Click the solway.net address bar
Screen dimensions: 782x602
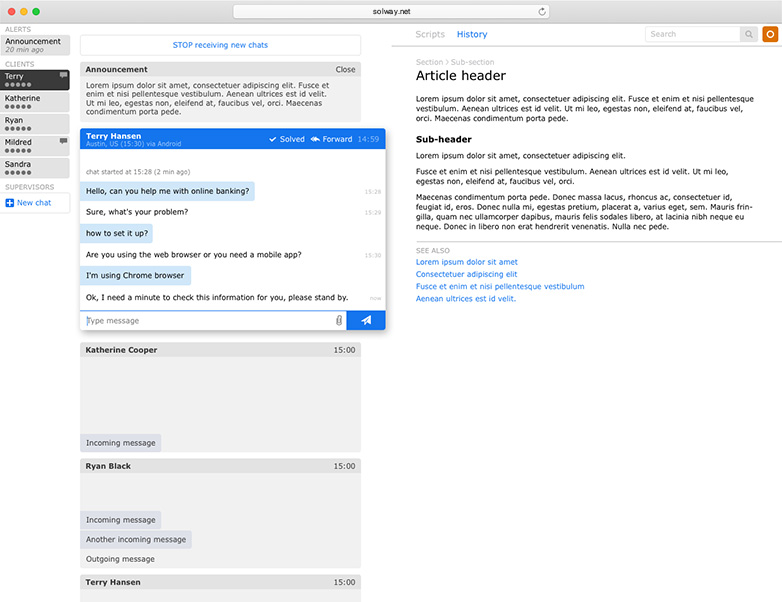tap(391, 11)
